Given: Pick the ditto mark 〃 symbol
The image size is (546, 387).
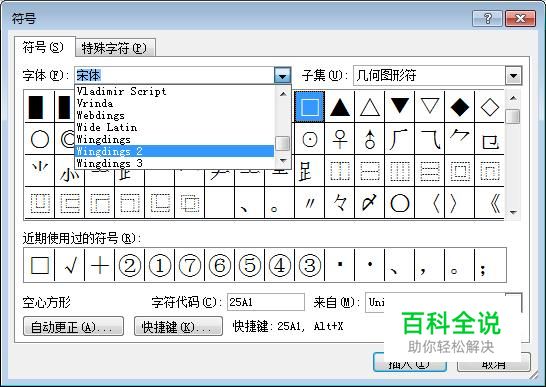Looking at the screenshot, I should (x=310, y=203).
